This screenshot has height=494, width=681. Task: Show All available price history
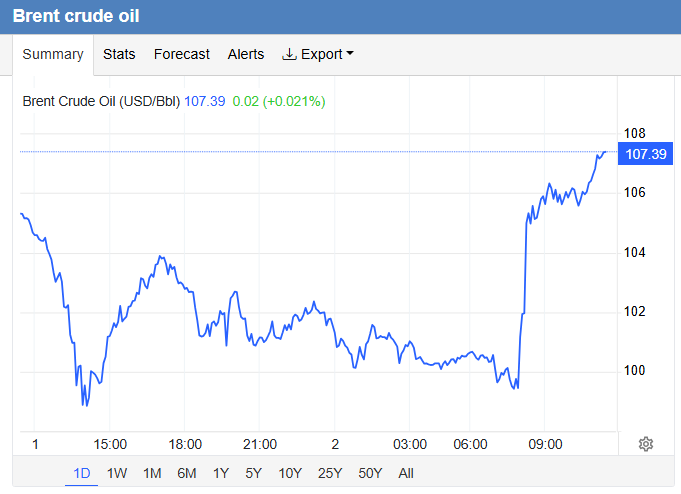pos(405,473)
